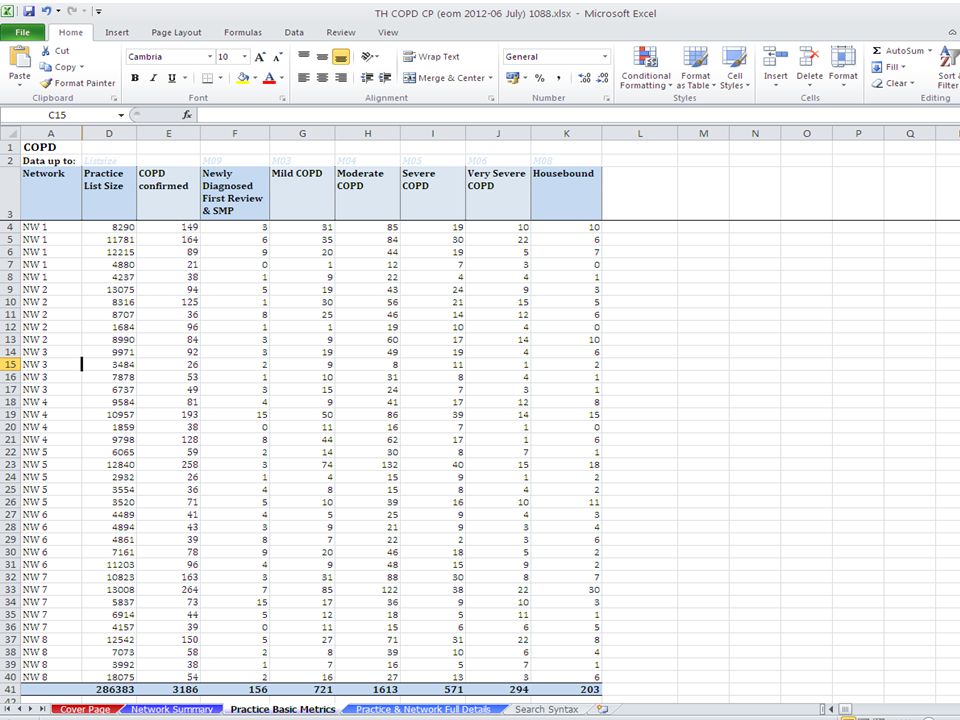The height and width of the screenshot is (720, 960).
Task: Click the Save icon in Quick Access
Action: tap(28, 11)
